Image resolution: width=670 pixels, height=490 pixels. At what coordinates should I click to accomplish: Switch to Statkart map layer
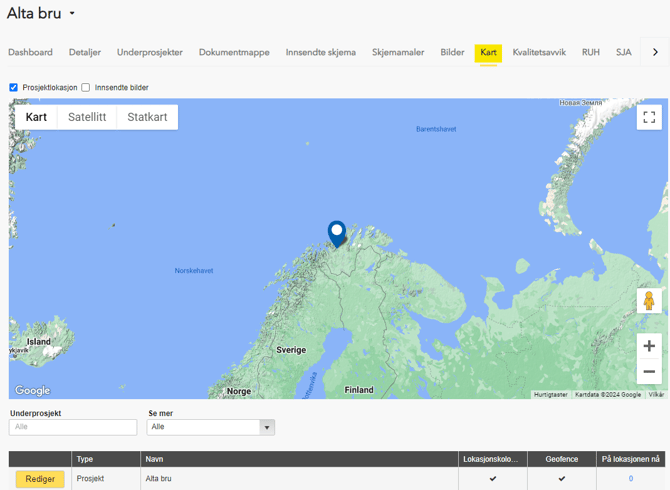pyautogui.click(x=147, y=117)
